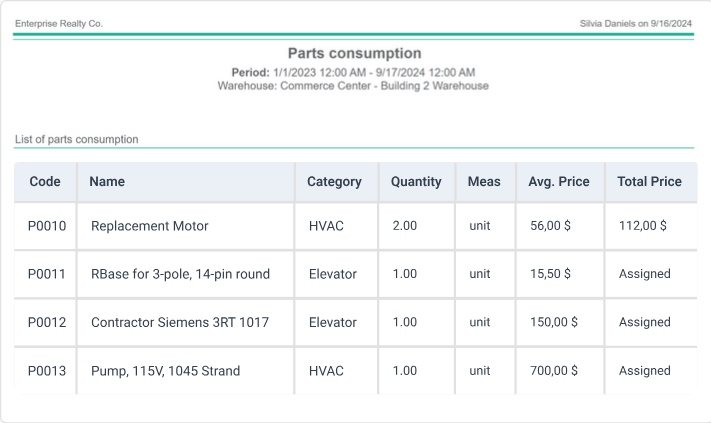The height and width of the screenshot is (423, 711).
Task: Click the Assigned status for the Pump row
Action: [x=644, y=371]
